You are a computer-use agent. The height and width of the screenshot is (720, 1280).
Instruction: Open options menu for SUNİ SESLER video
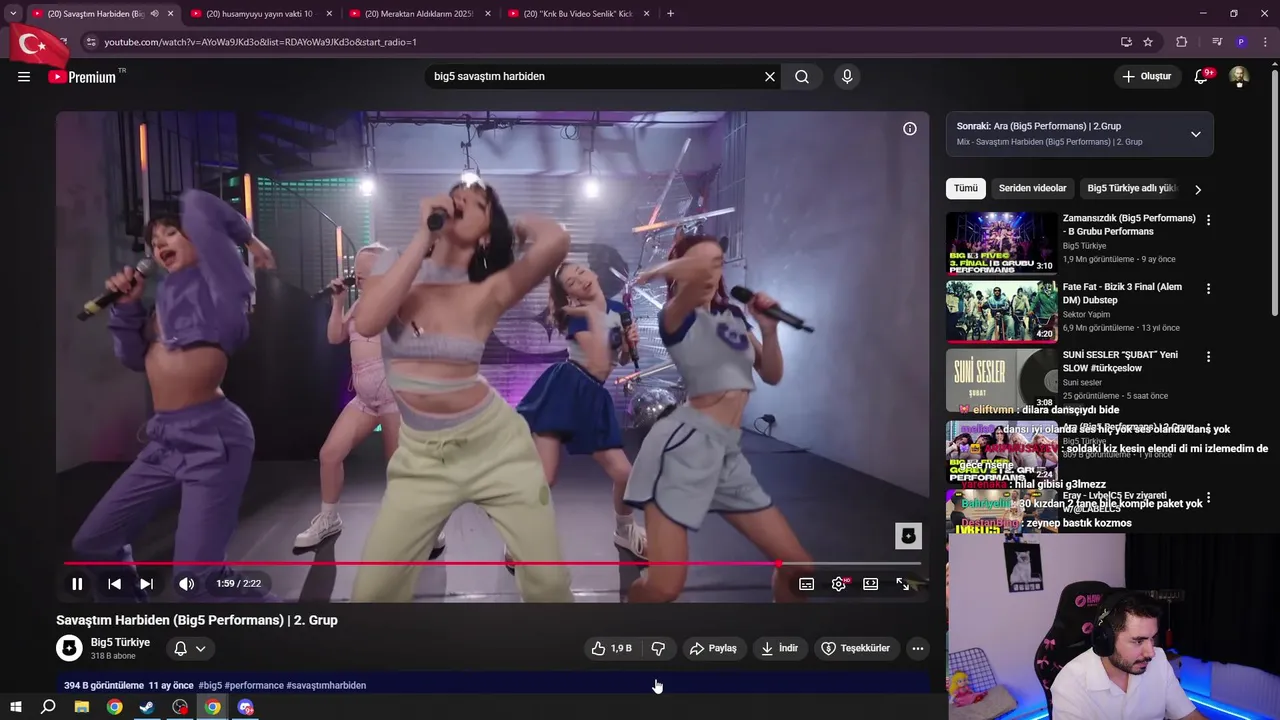(x=1208, y=357)
